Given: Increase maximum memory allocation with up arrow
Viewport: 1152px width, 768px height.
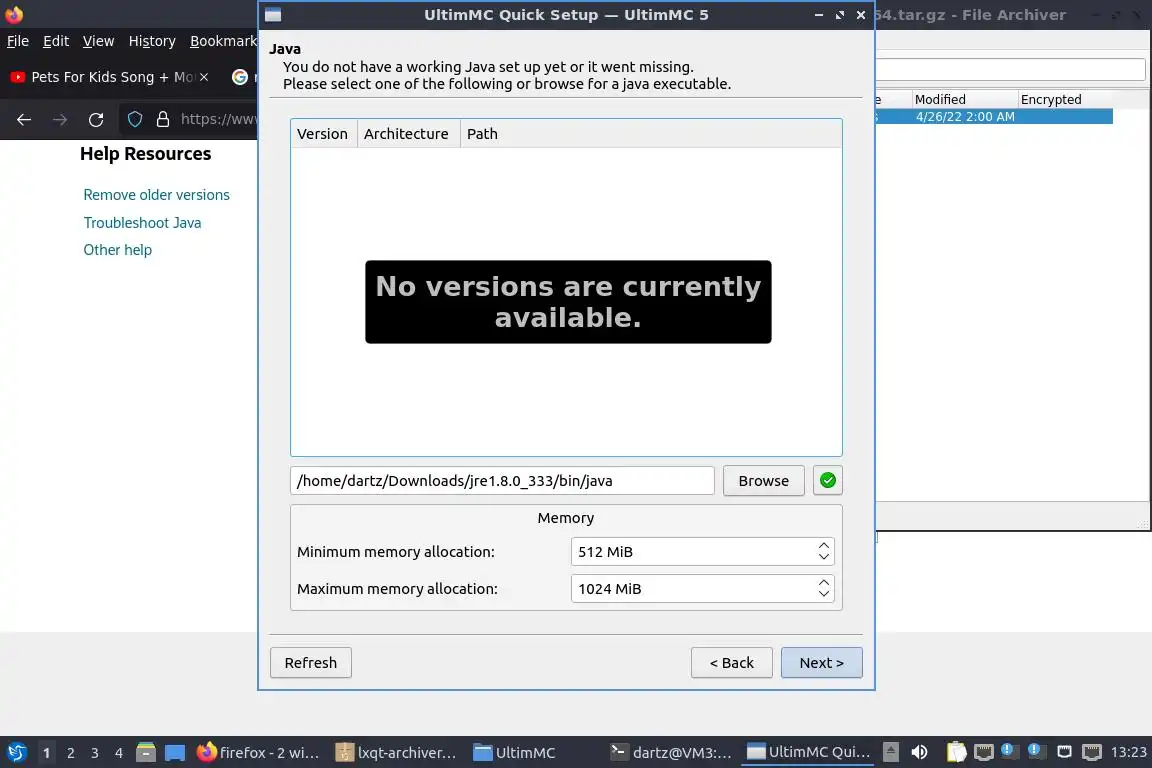Looking at the screenshot, I should click(x=824, y=582).
